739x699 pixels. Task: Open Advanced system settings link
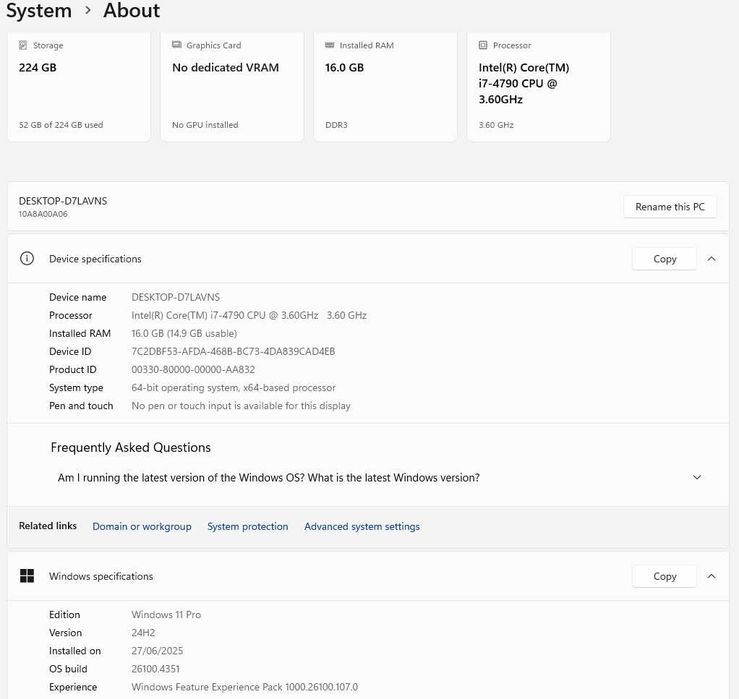(362, 527)
